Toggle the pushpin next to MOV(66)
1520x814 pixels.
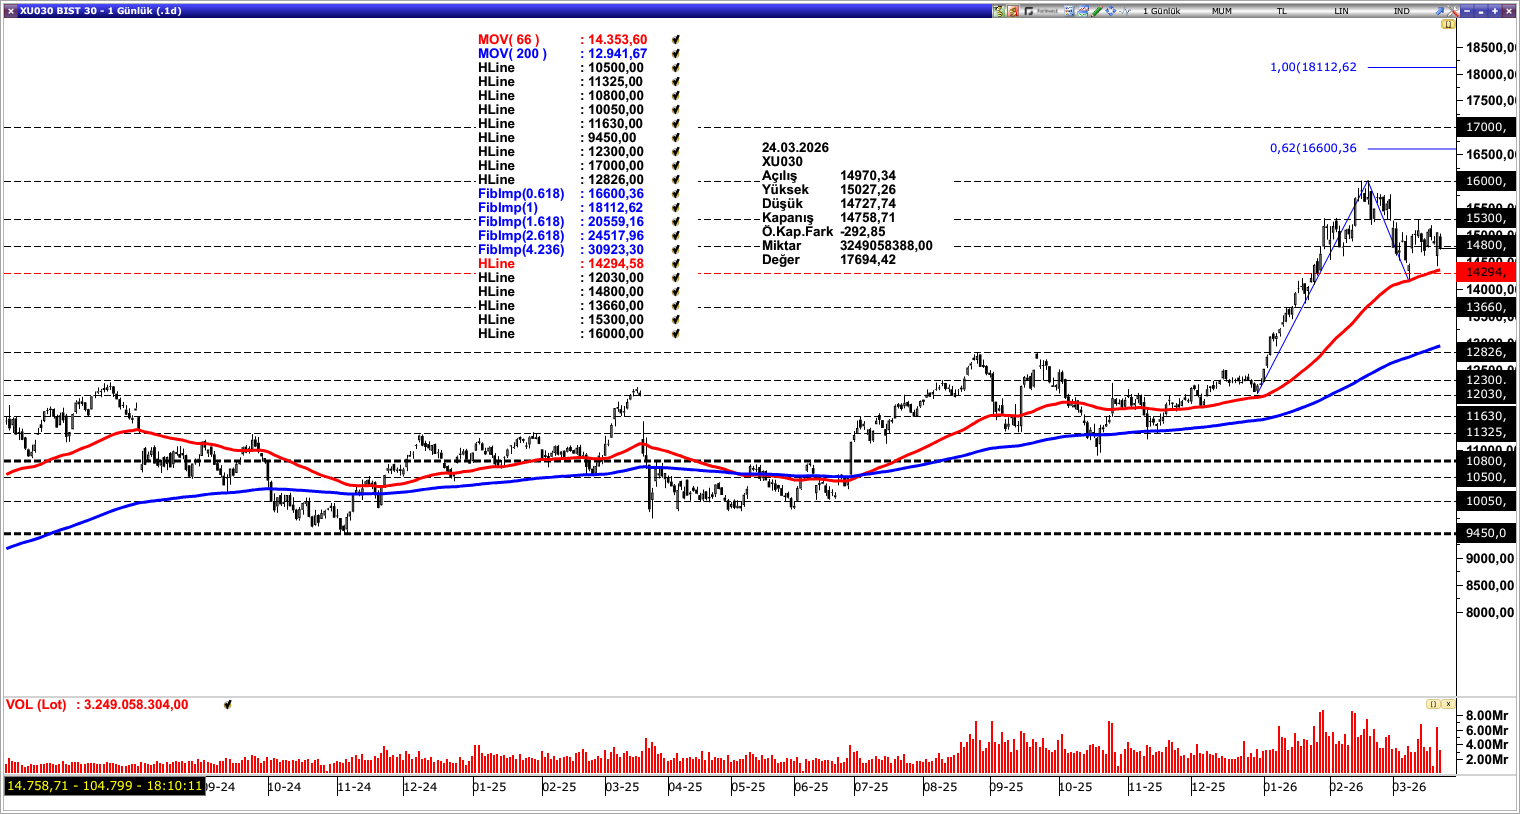coord(678,41)
